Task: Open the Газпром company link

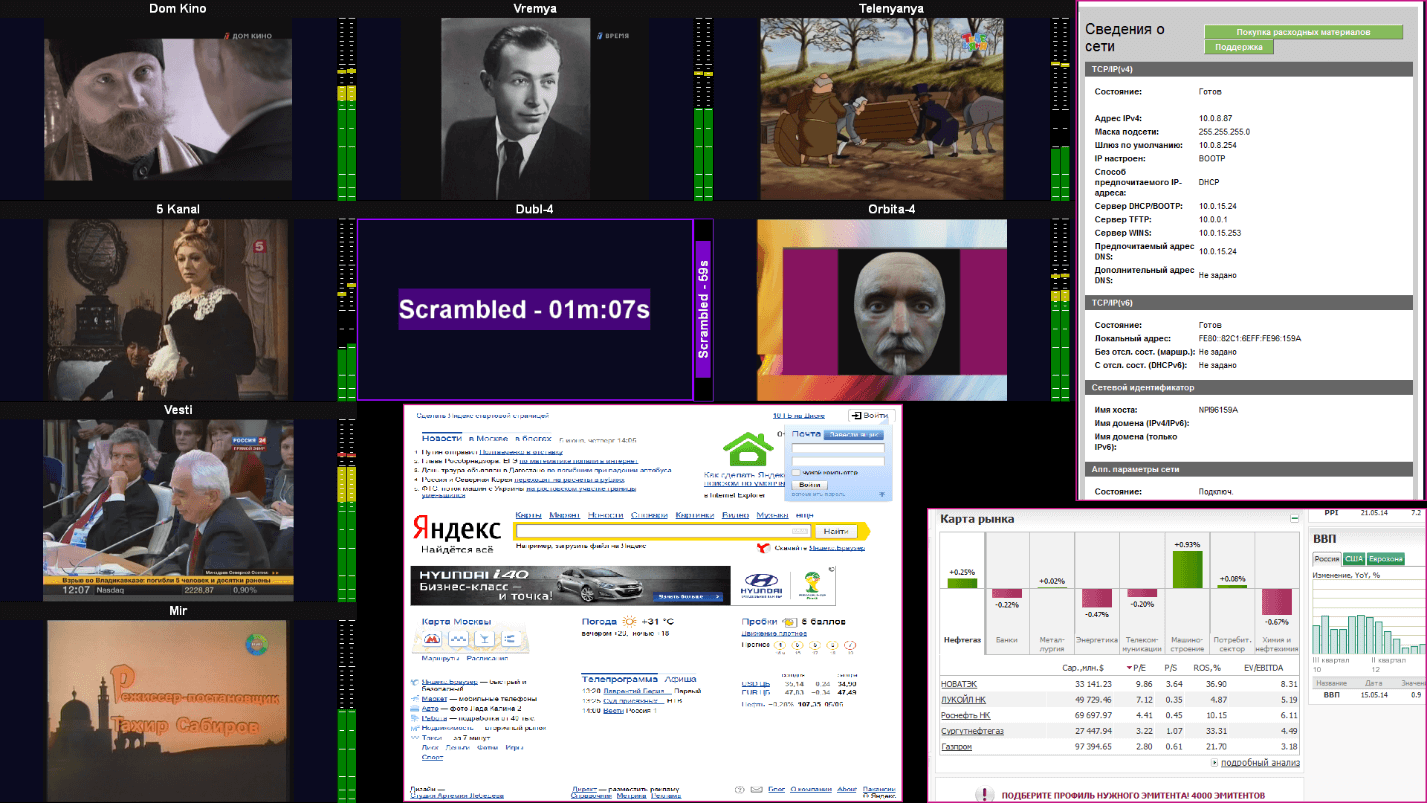Action: 959,747
